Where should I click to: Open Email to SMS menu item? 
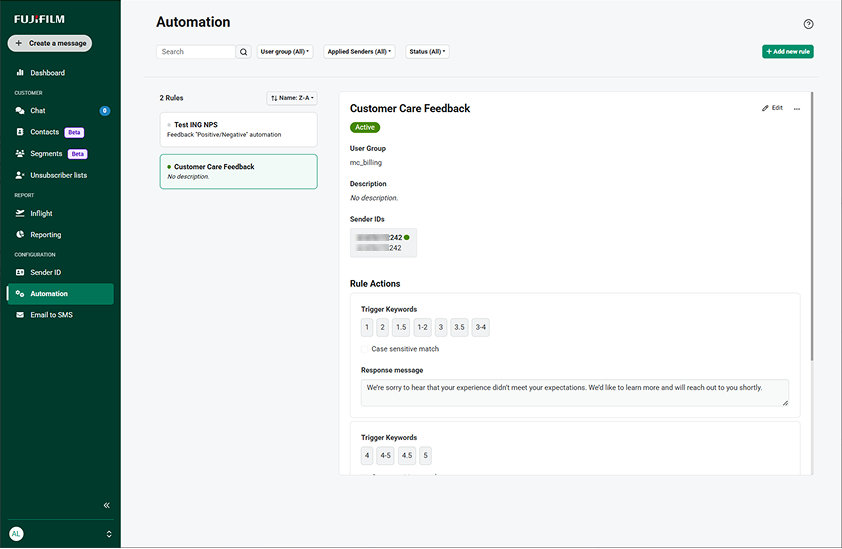click(51, 315)
